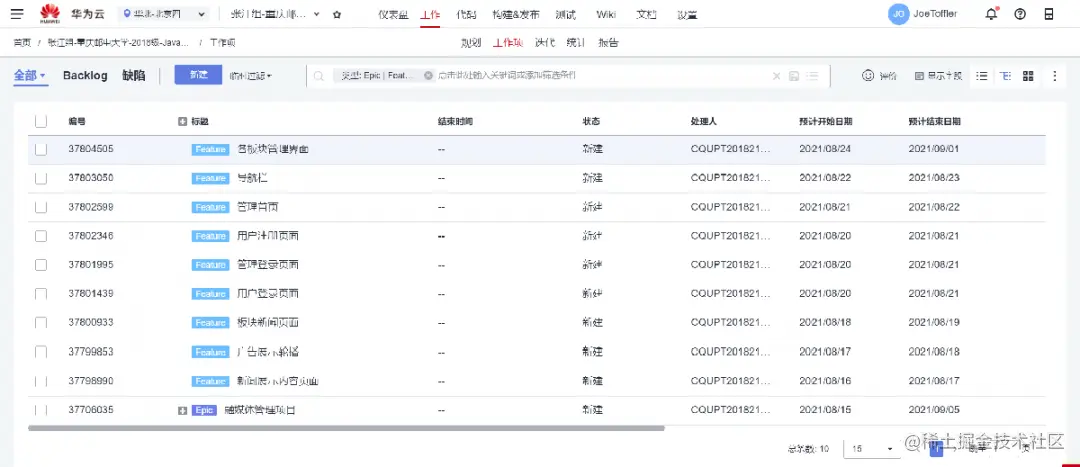
Task: Switch to the card grid view icon
Action: coord(1028,76)
